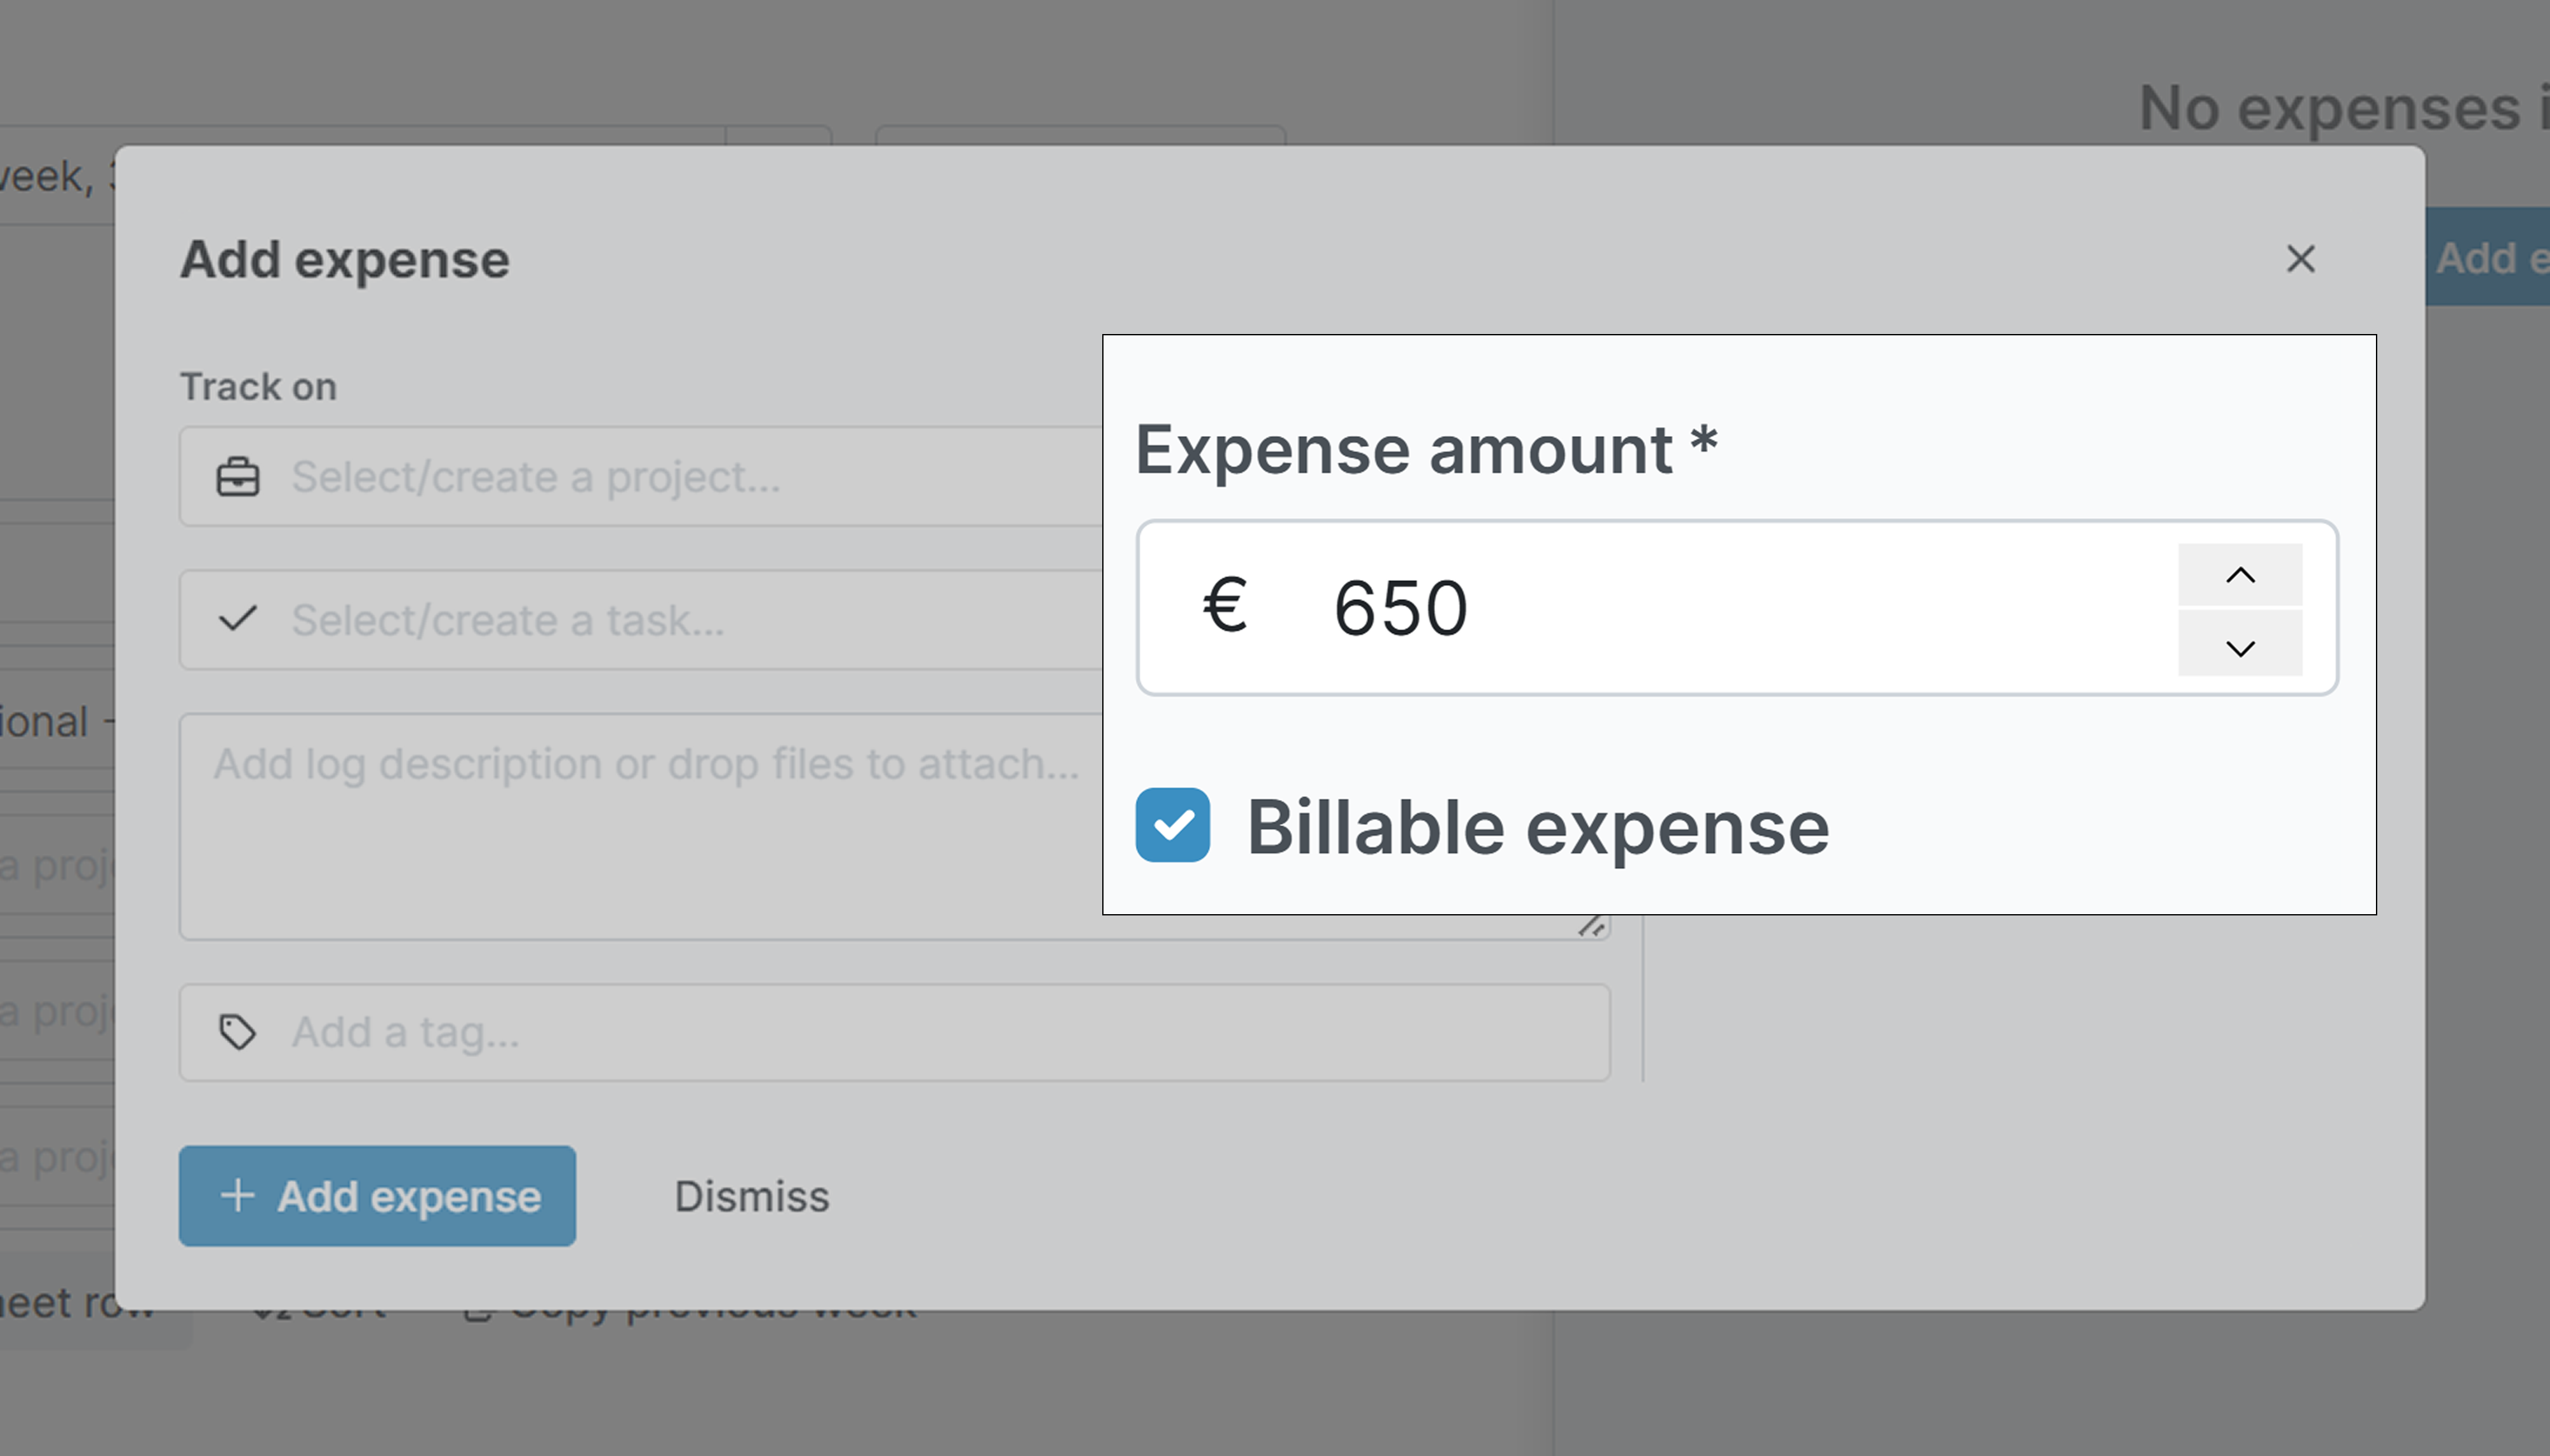Decrease the expense amount with the down arrow
Image resolution: width=2550 pixels, height=1456 pixels.
(2240, 645)
